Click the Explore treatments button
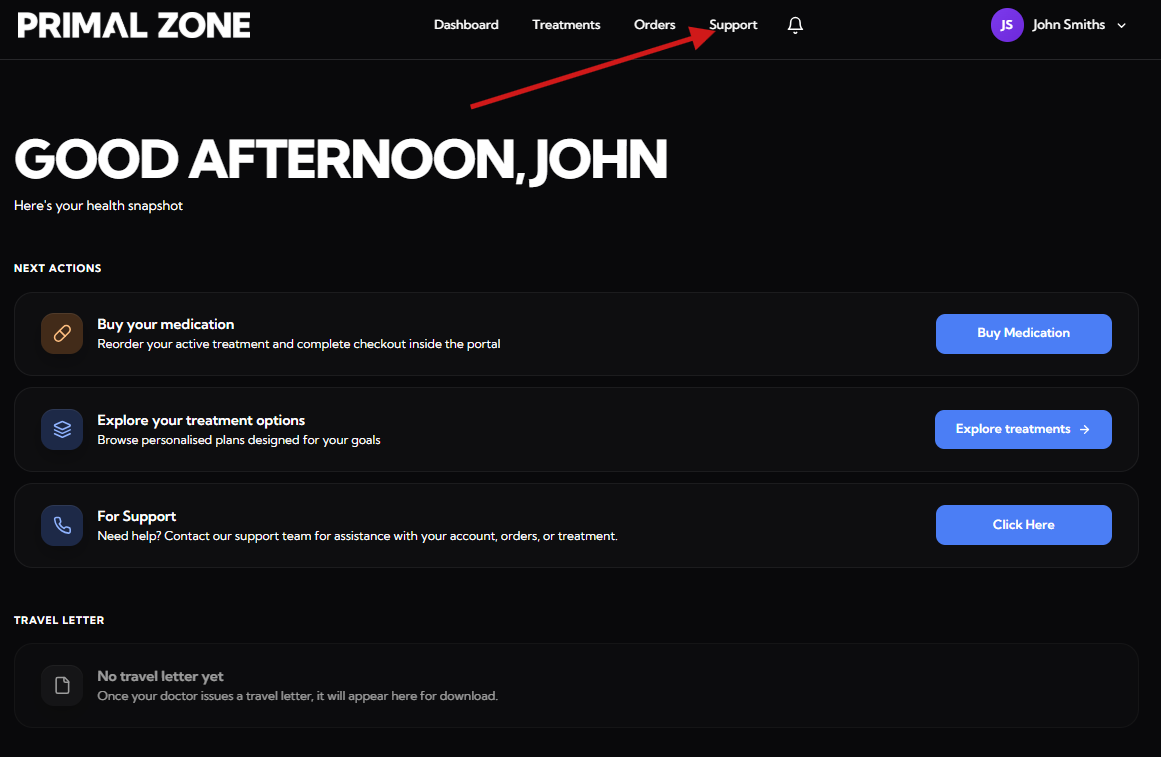Viewport: 1161px width, 757px height. [x=1023, y=429]
